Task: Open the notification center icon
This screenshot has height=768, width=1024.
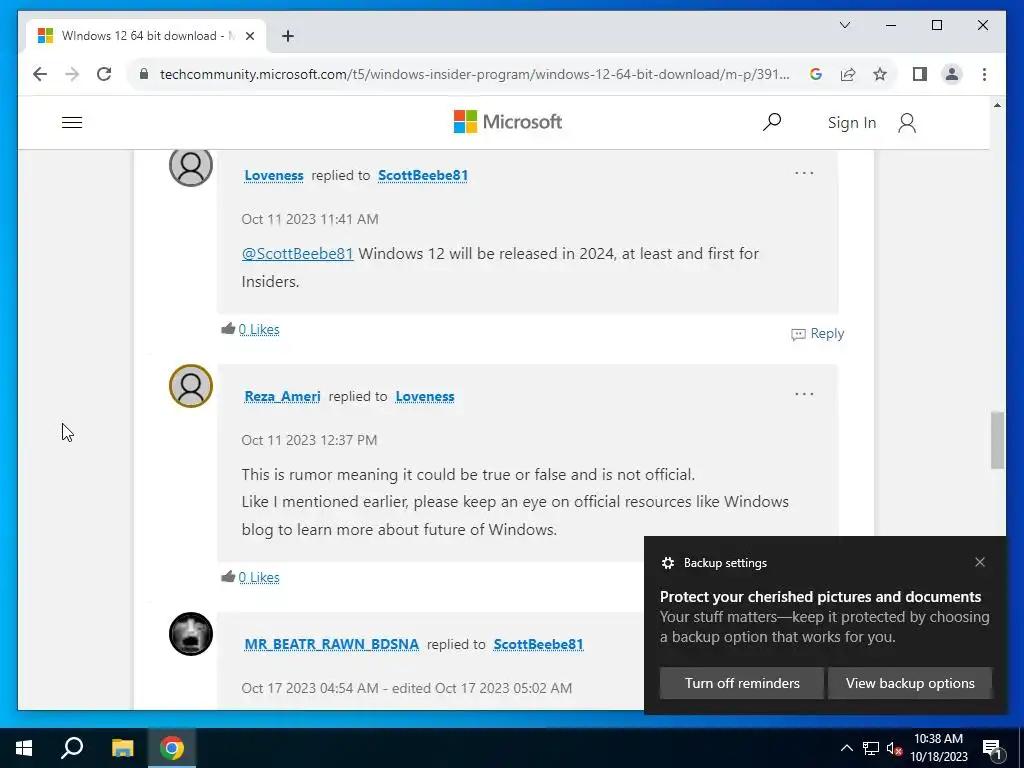Action: click(x=993, y=749)
